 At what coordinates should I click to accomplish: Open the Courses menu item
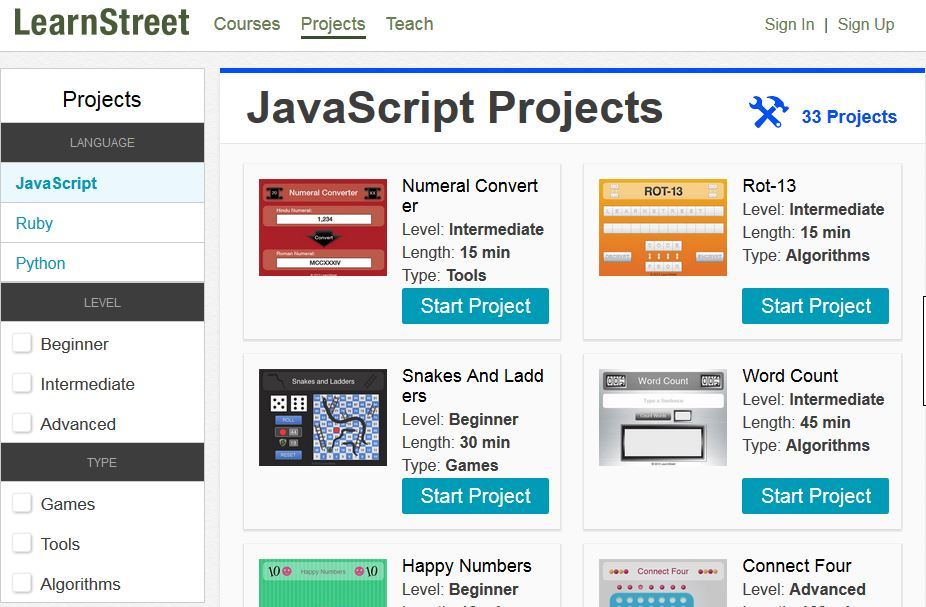coord(247,24)
